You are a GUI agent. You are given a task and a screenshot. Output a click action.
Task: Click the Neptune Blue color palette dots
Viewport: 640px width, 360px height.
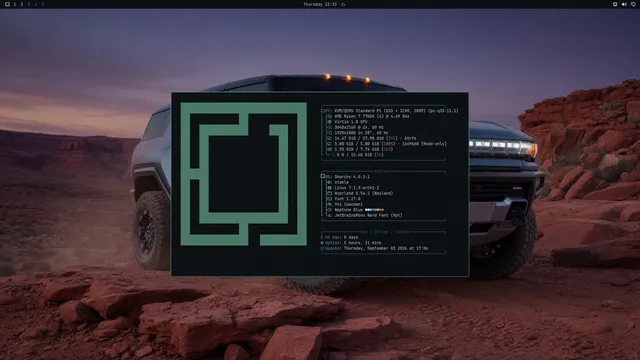374,210
